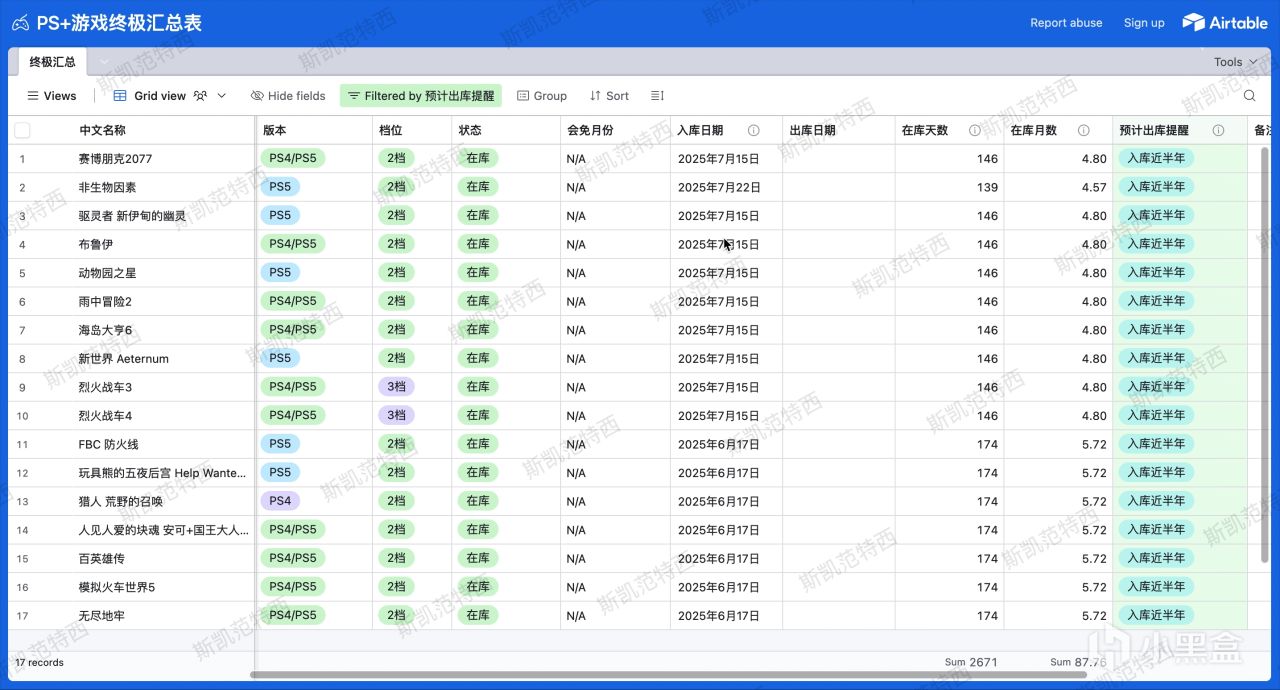The height and width of the screenshot is (690, 1280).
Task: Click the 139 days cell
Action: [950, 187]
